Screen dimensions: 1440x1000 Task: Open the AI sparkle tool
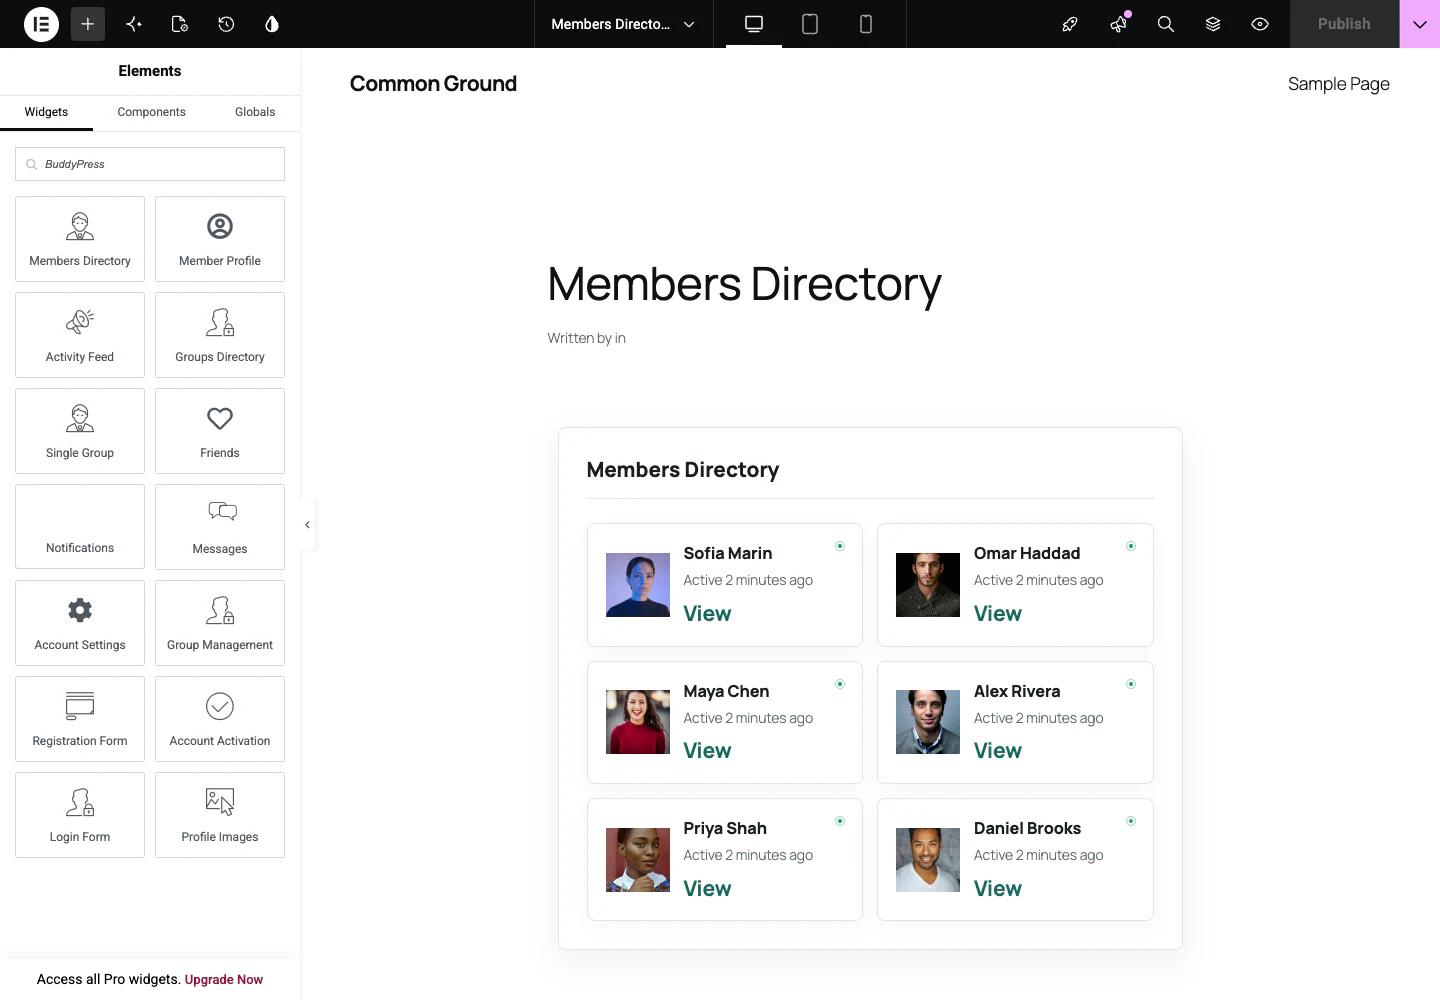pos(134,24)
